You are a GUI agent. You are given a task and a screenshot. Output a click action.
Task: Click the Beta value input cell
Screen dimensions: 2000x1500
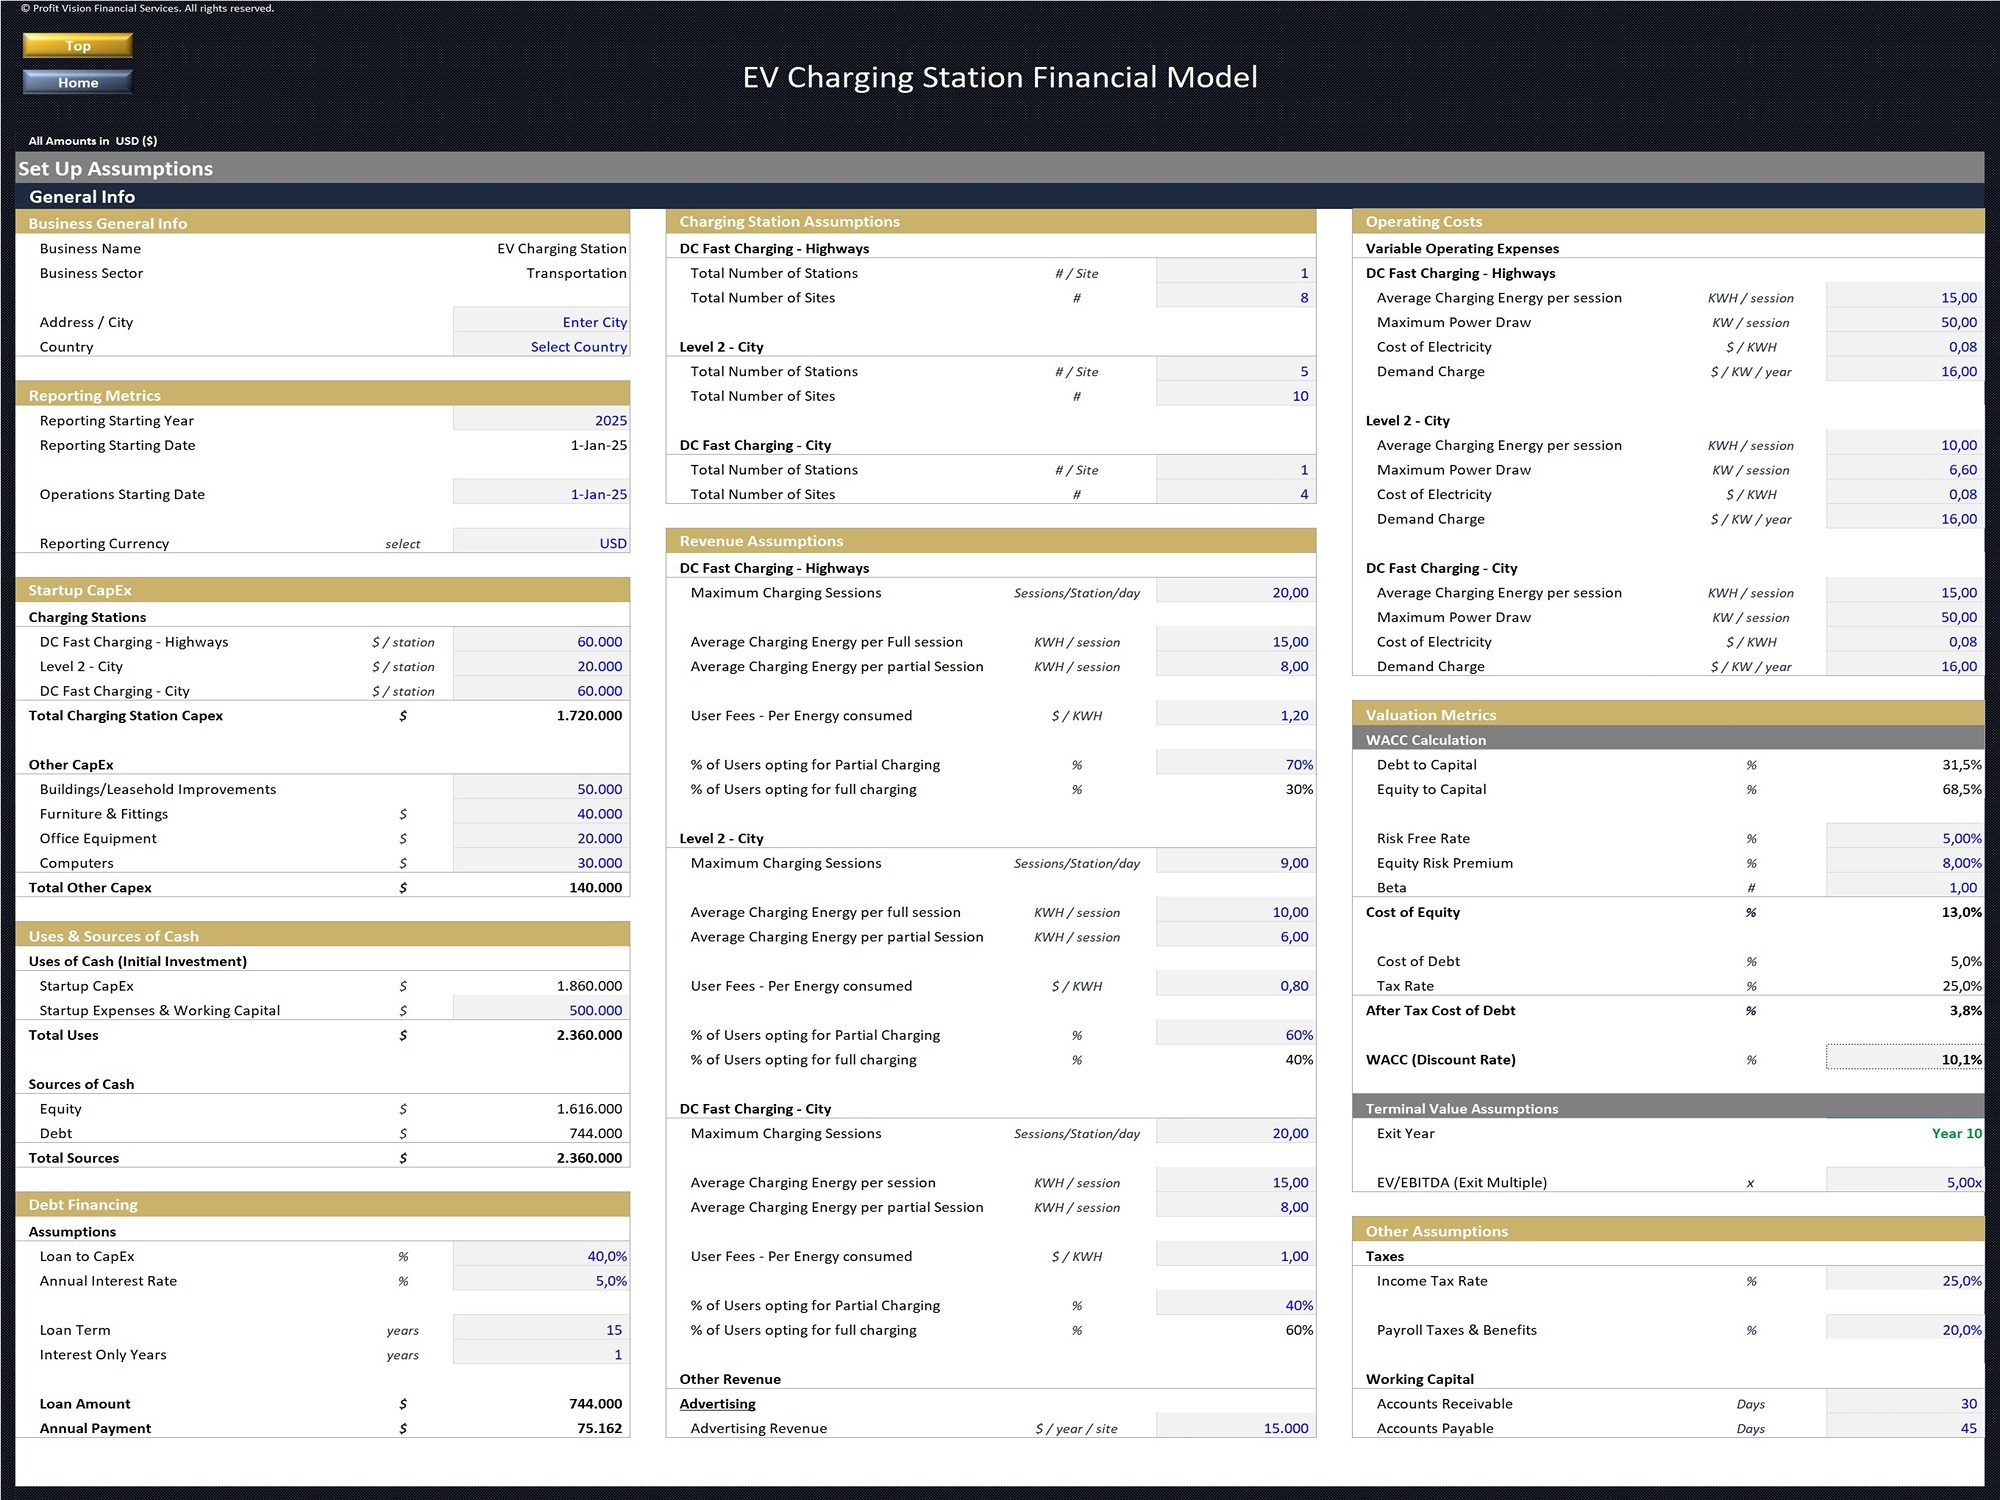(1905, 887)
